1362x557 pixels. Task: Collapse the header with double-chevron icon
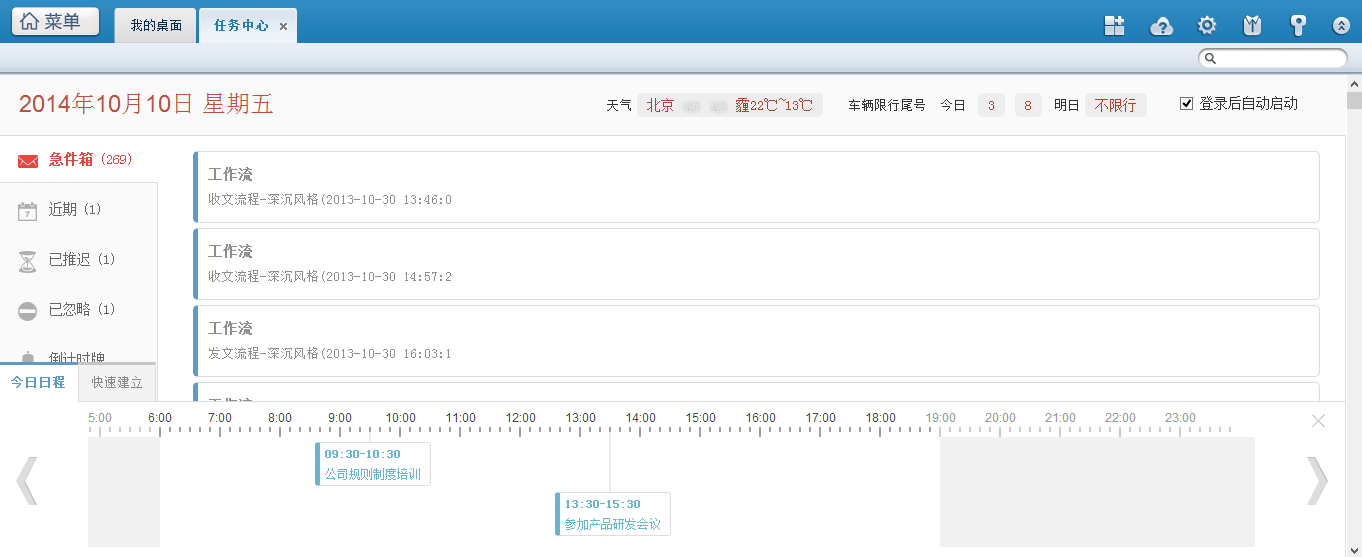click(x=1342, y=27)
